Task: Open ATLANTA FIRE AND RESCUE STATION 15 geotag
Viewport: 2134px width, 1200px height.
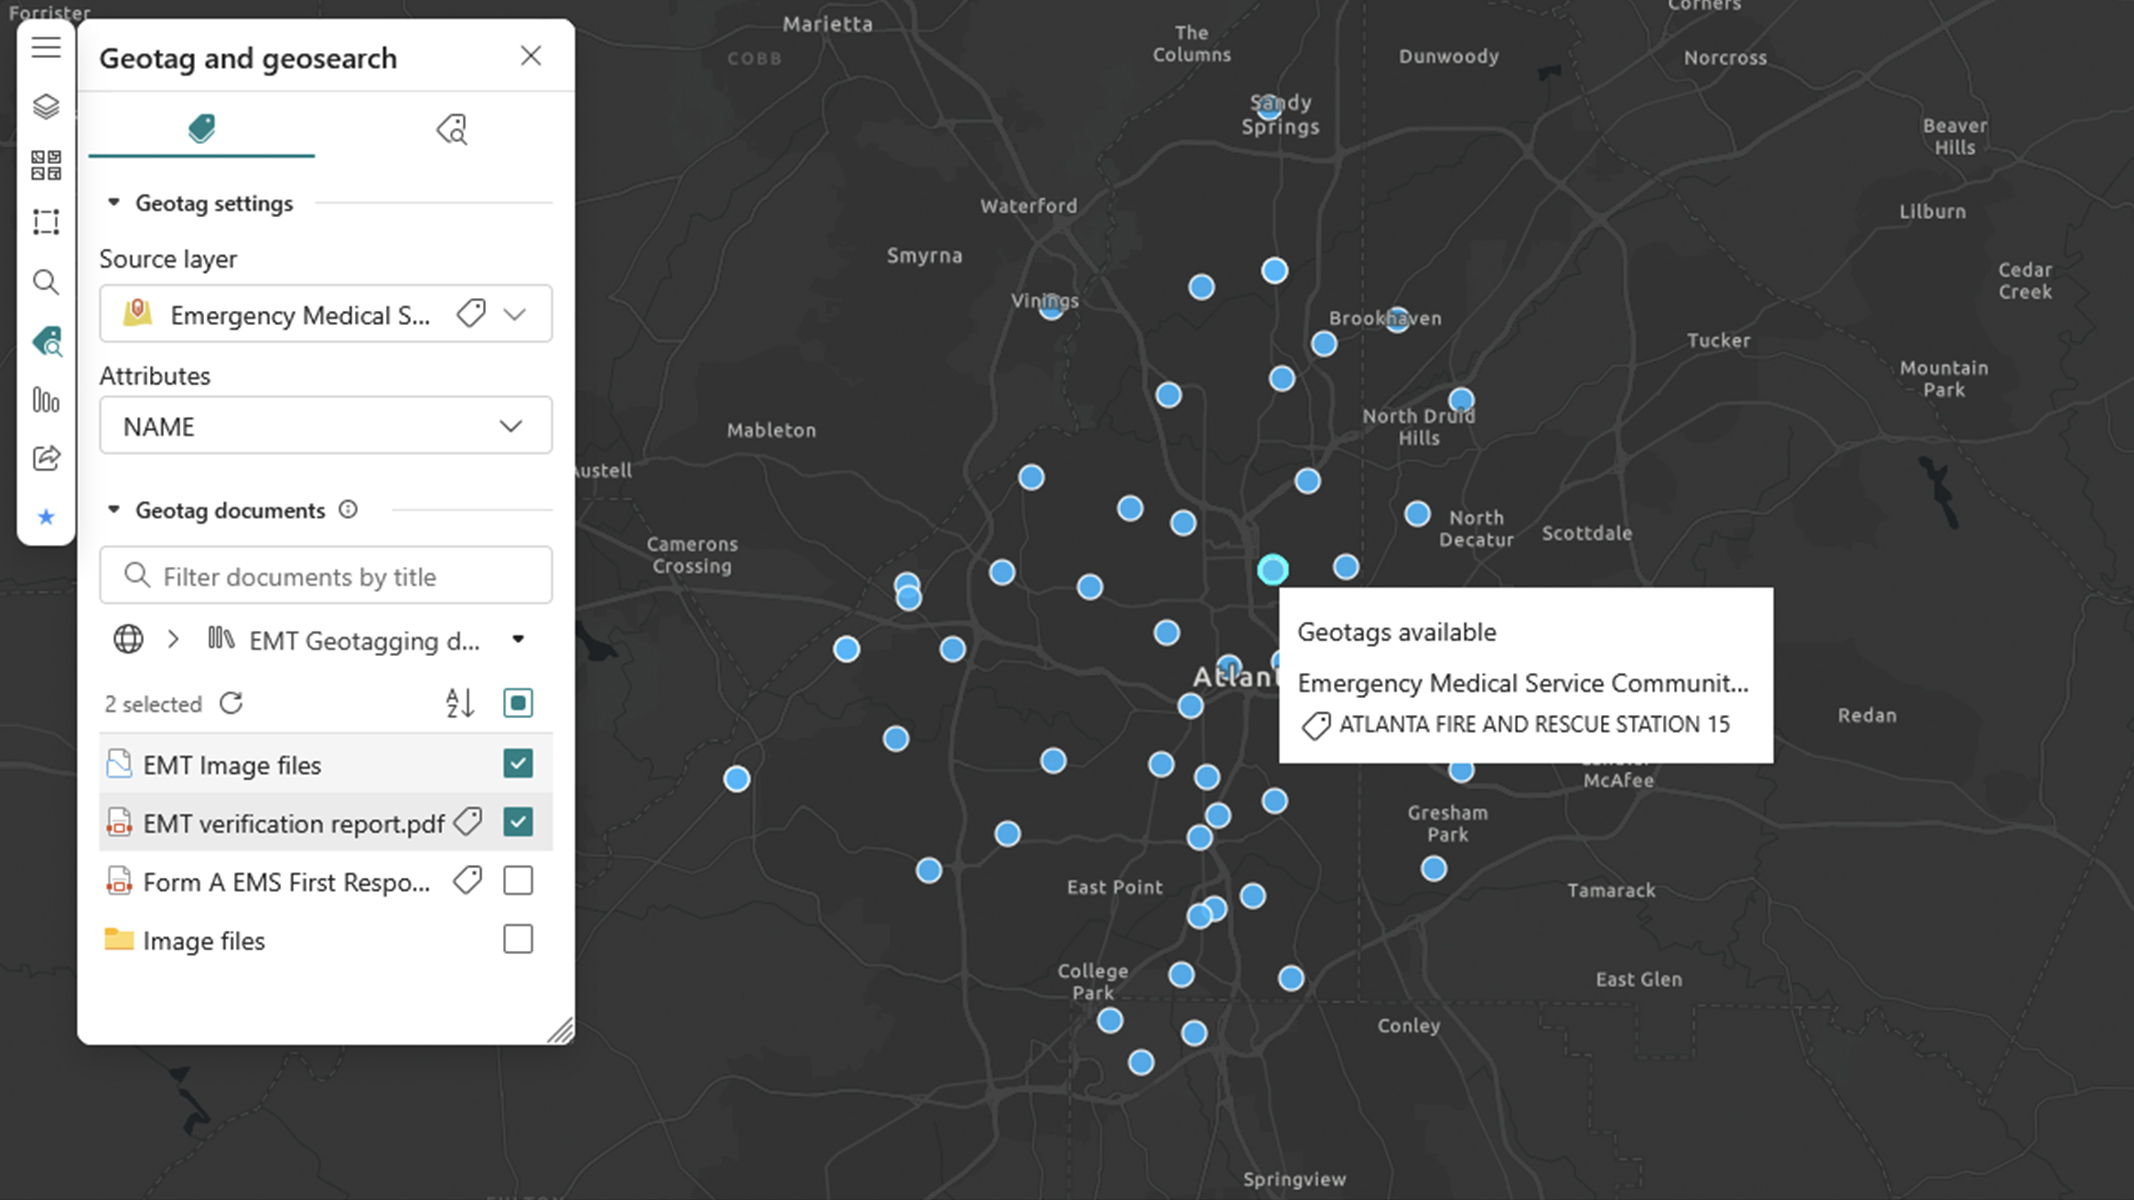Action: point(1533,724)
